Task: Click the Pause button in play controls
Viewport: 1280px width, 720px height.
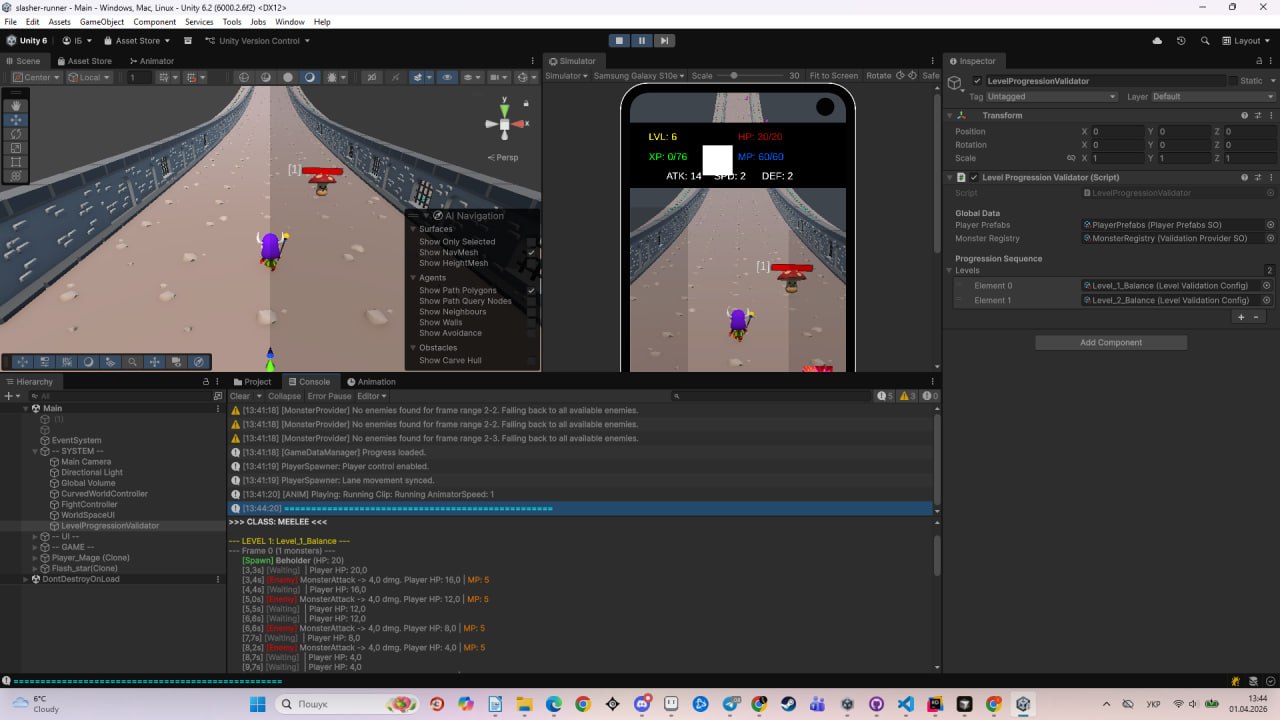Action: [641, 41]
